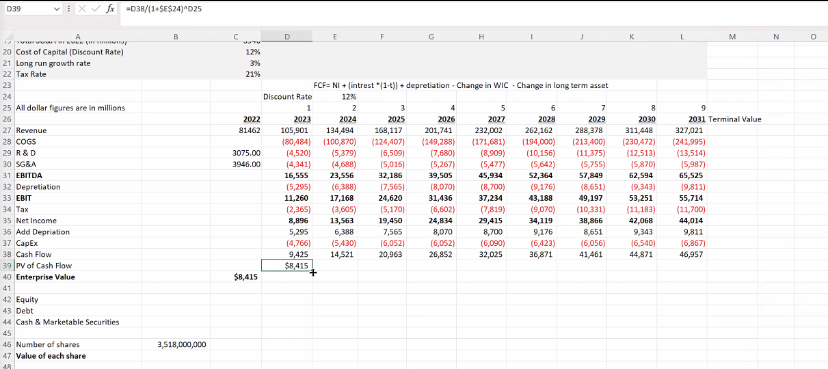
Task: Select the $8,415 Enterprise Value cell
Action: 236,277
